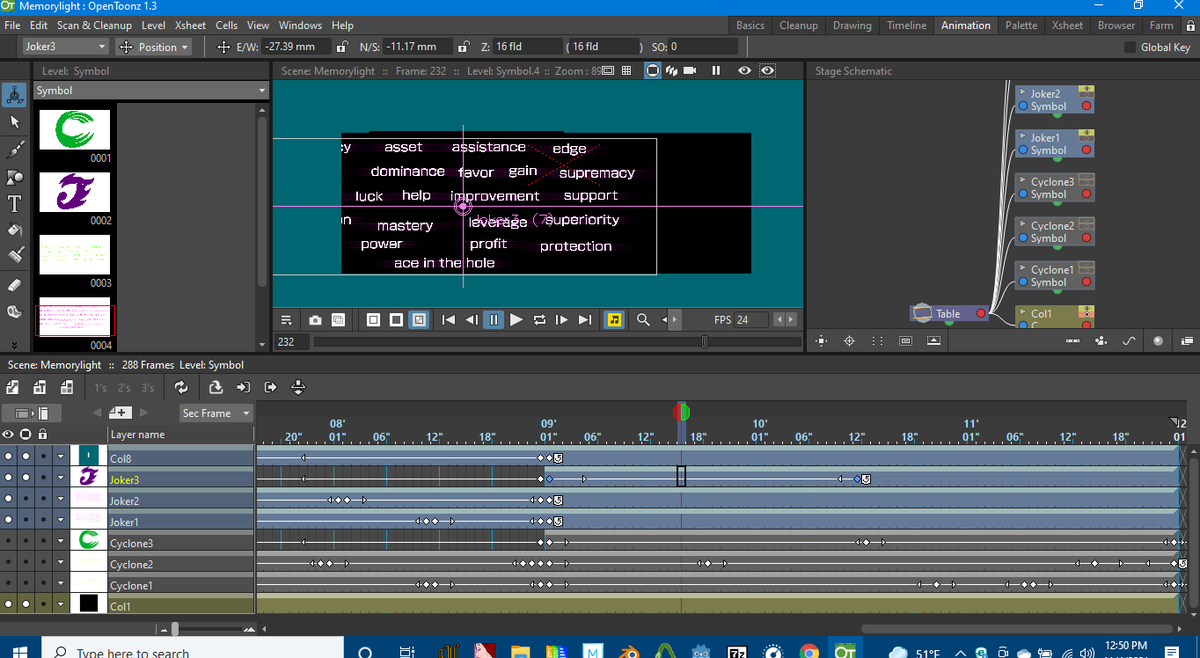Open the Joker3 column dropdown
This screenshot has height=658, width=1200.
65,47
